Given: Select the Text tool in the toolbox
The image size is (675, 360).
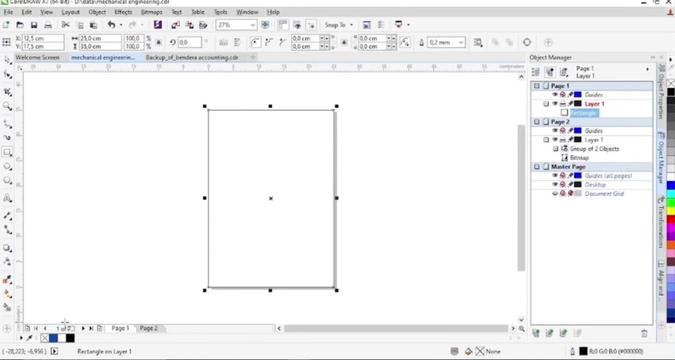Looking at the screenshot, I should (7, 198).
